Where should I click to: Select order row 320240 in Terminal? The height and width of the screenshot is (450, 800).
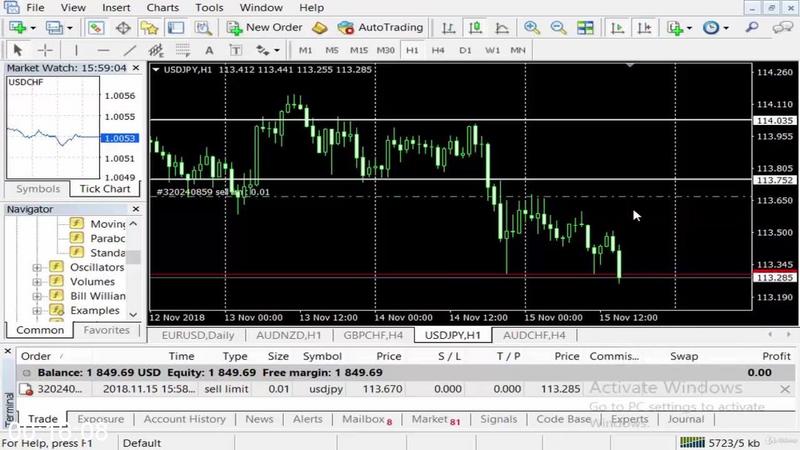coord(406,389)
